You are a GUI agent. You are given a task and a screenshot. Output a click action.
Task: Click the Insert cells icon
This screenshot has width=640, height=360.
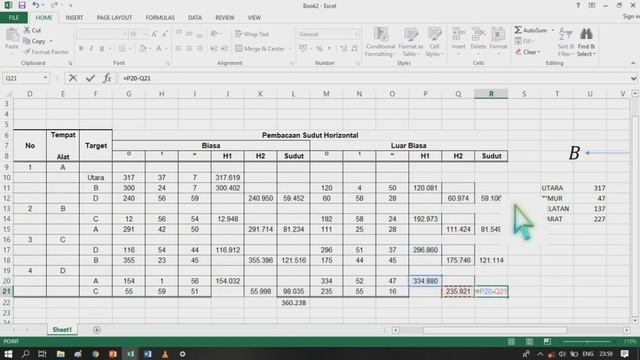[x=458, y=35]
